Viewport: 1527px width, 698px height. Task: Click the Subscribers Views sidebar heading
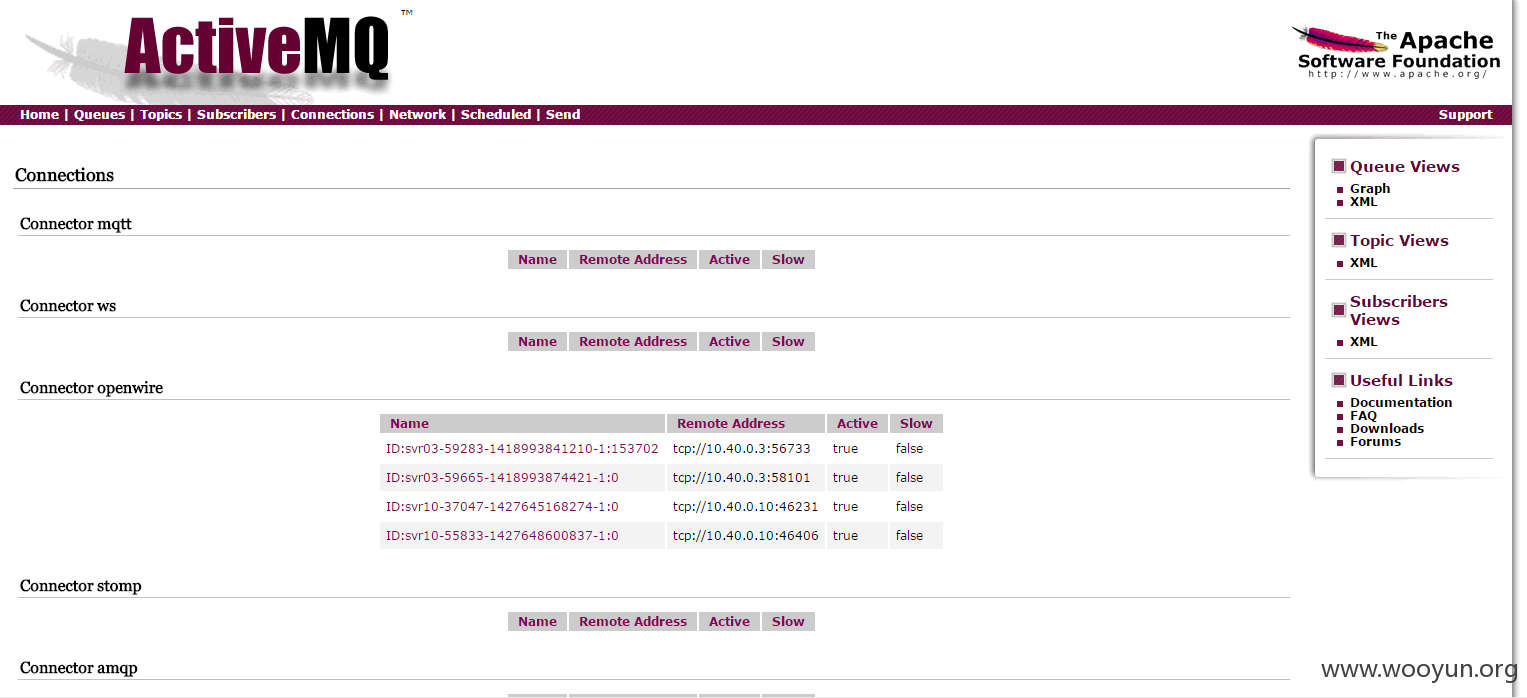point(1399,311)
